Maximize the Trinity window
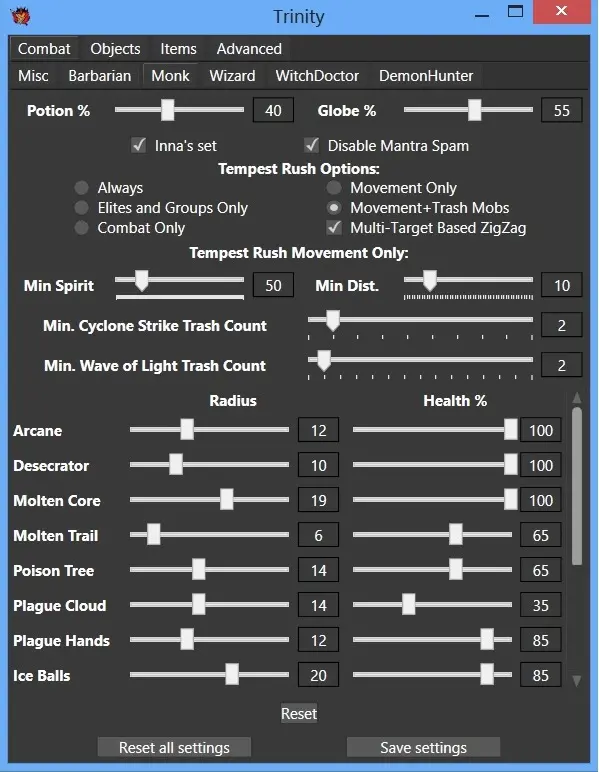This screenshot has height=772, width=599. 515,11
